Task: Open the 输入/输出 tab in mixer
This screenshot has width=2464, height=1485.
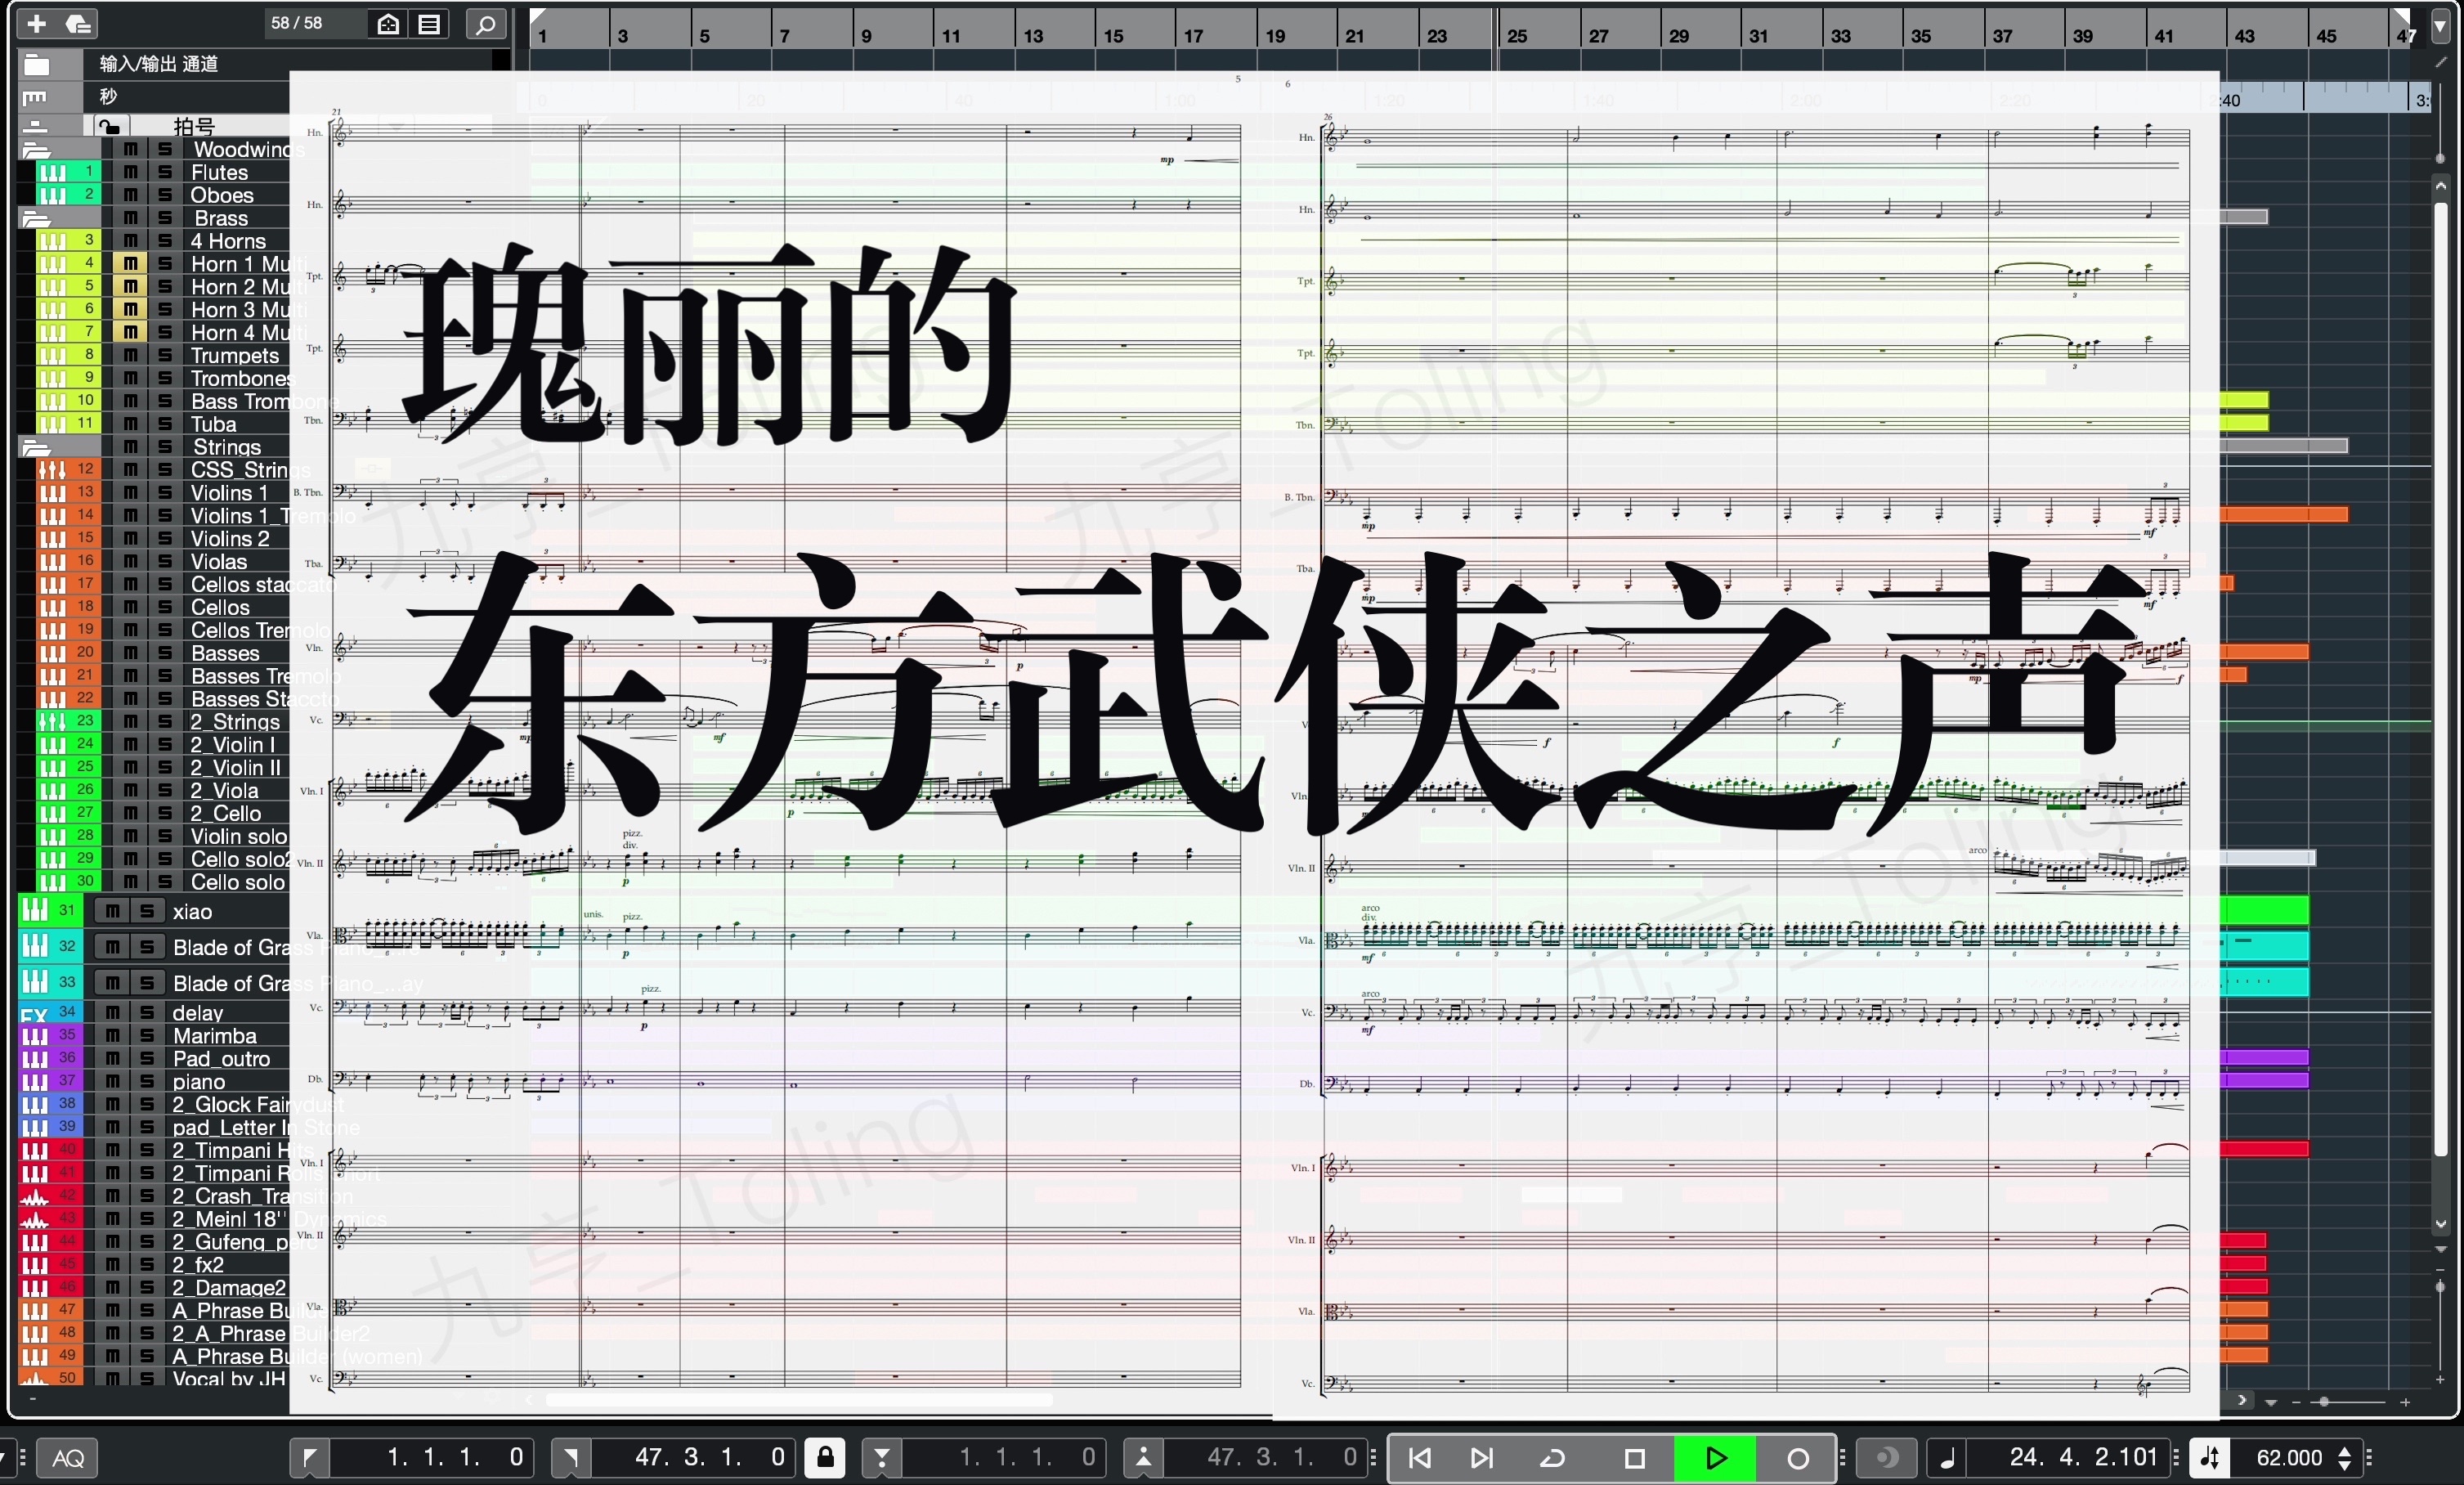Action: point(159,63)
